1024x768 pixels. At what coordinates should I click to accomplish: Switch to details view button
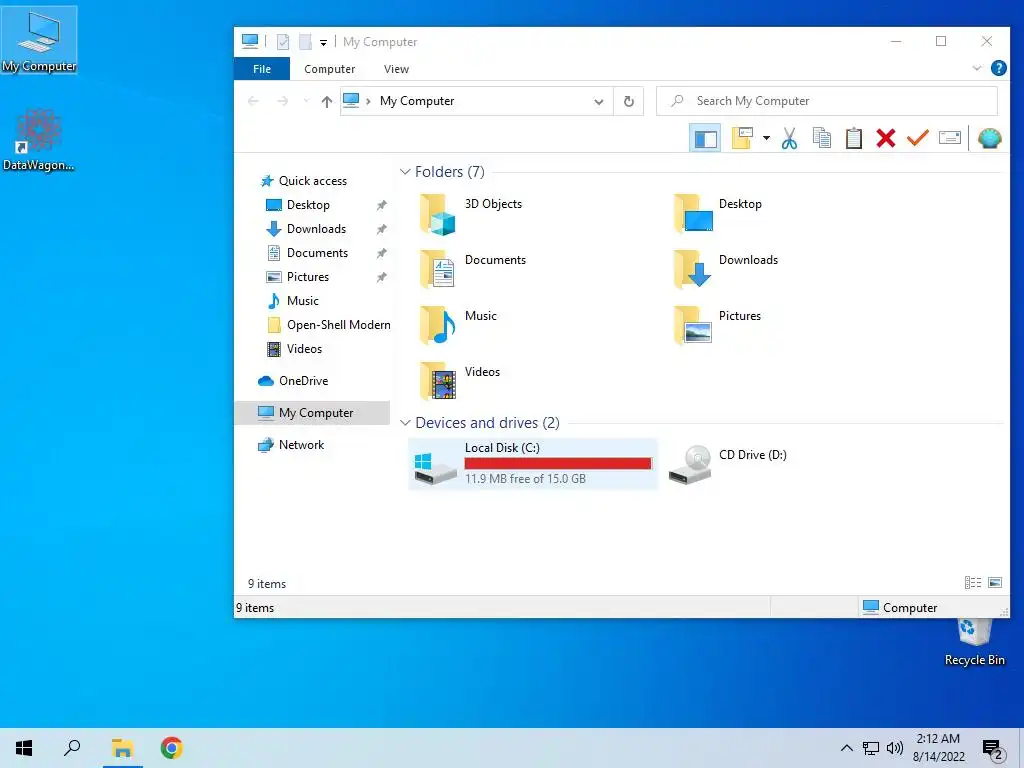point(972,583)
